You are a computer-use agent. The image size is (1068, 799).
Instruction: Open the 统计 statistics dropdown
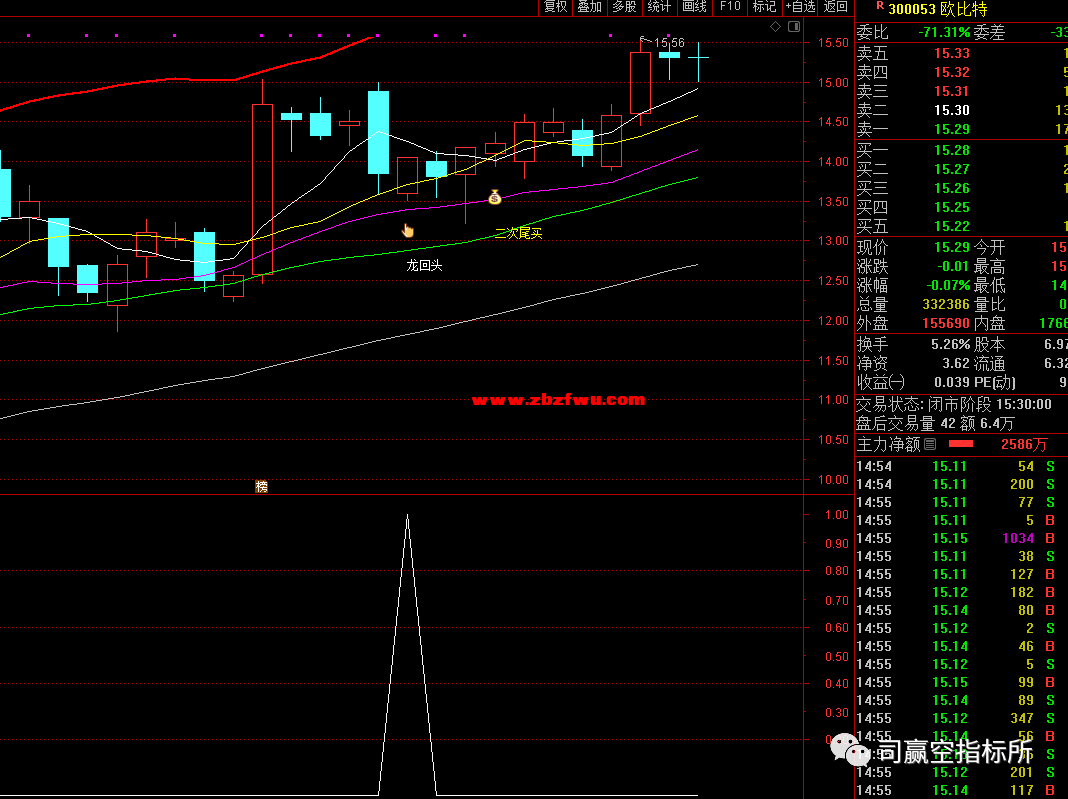point(660,7)
